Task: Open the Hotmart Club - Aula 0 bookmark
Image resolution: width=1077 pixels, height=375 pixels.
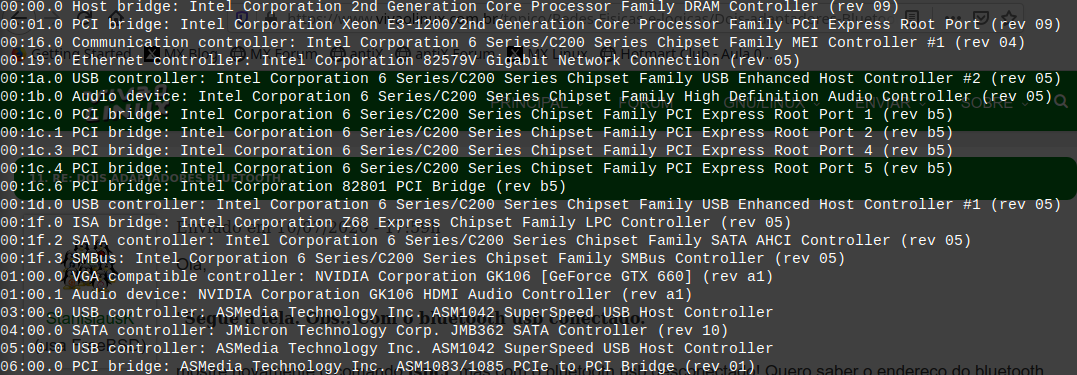Action: click(x=682, y=53)
